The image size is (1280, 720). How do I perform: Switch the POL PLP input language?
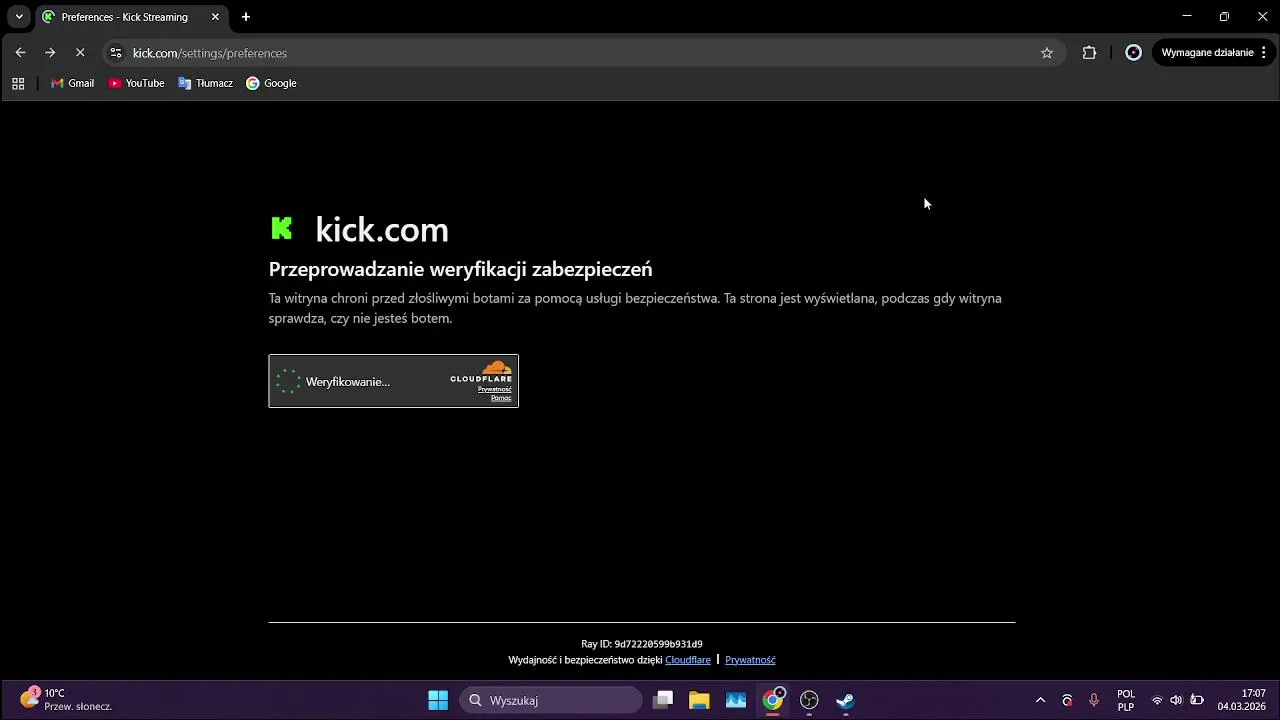tap(1126, 700)
